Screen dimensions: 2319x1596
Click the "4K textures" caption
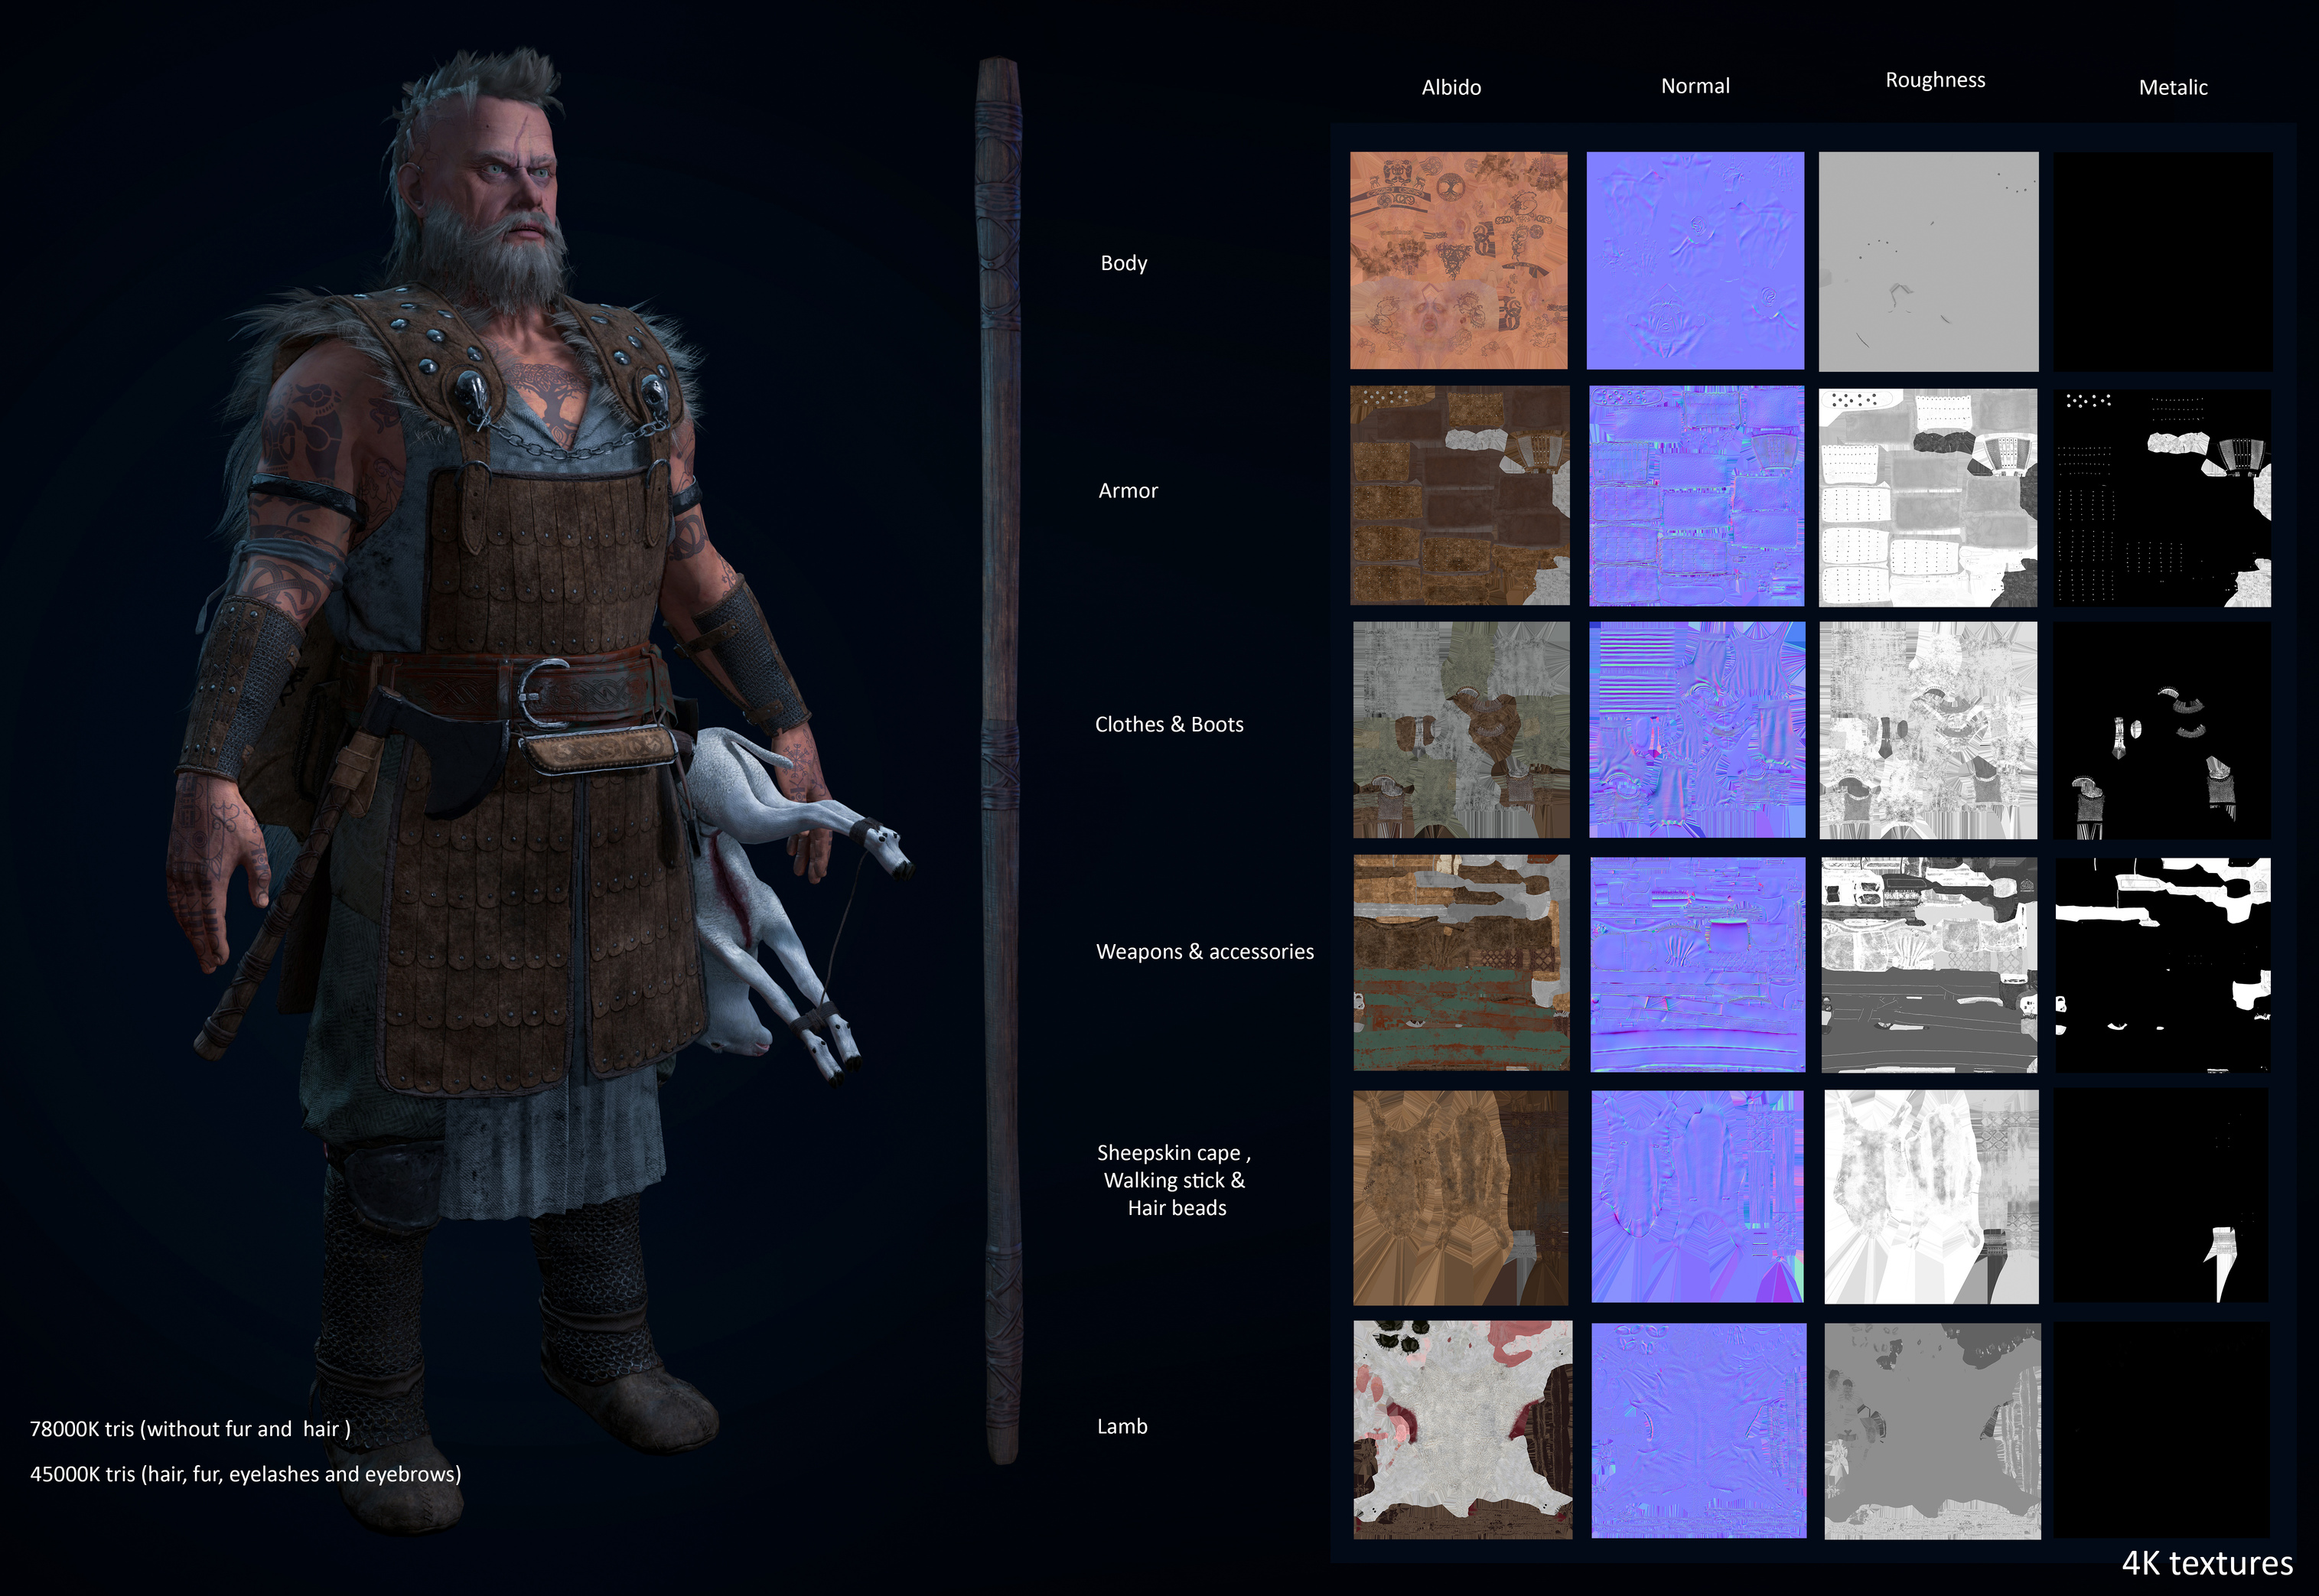coord(2207,1563)
